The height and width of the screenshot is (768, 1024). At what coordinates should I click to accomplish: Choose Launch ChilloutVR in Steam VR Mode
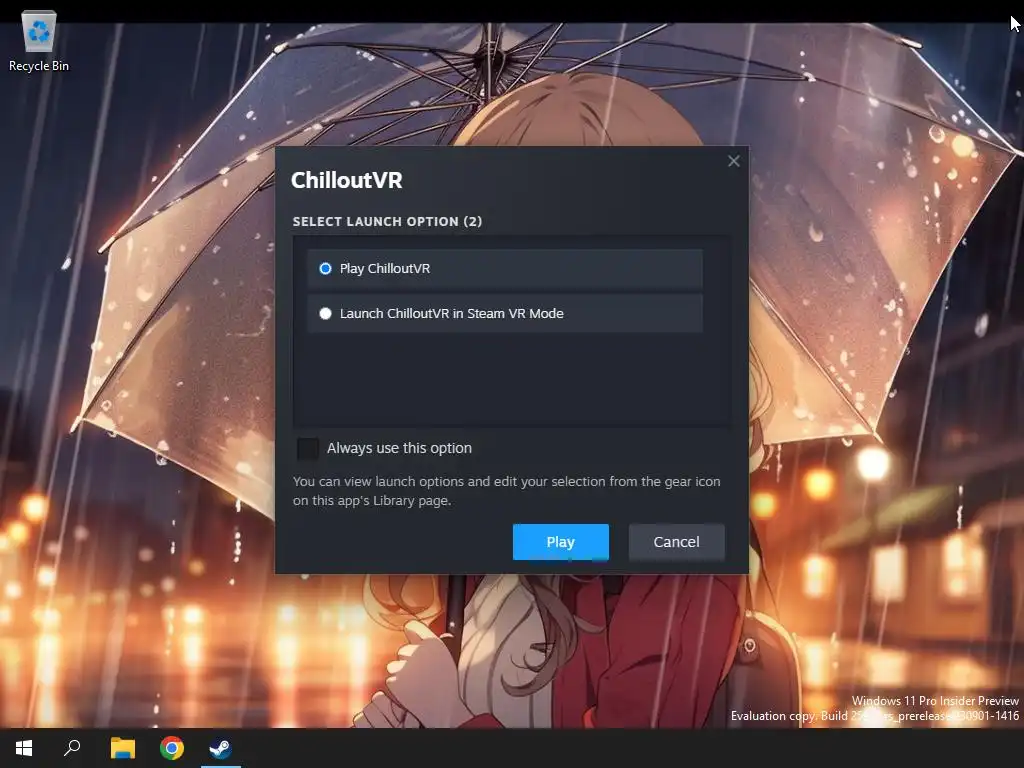pyautogui.click(x=505, y=313)
